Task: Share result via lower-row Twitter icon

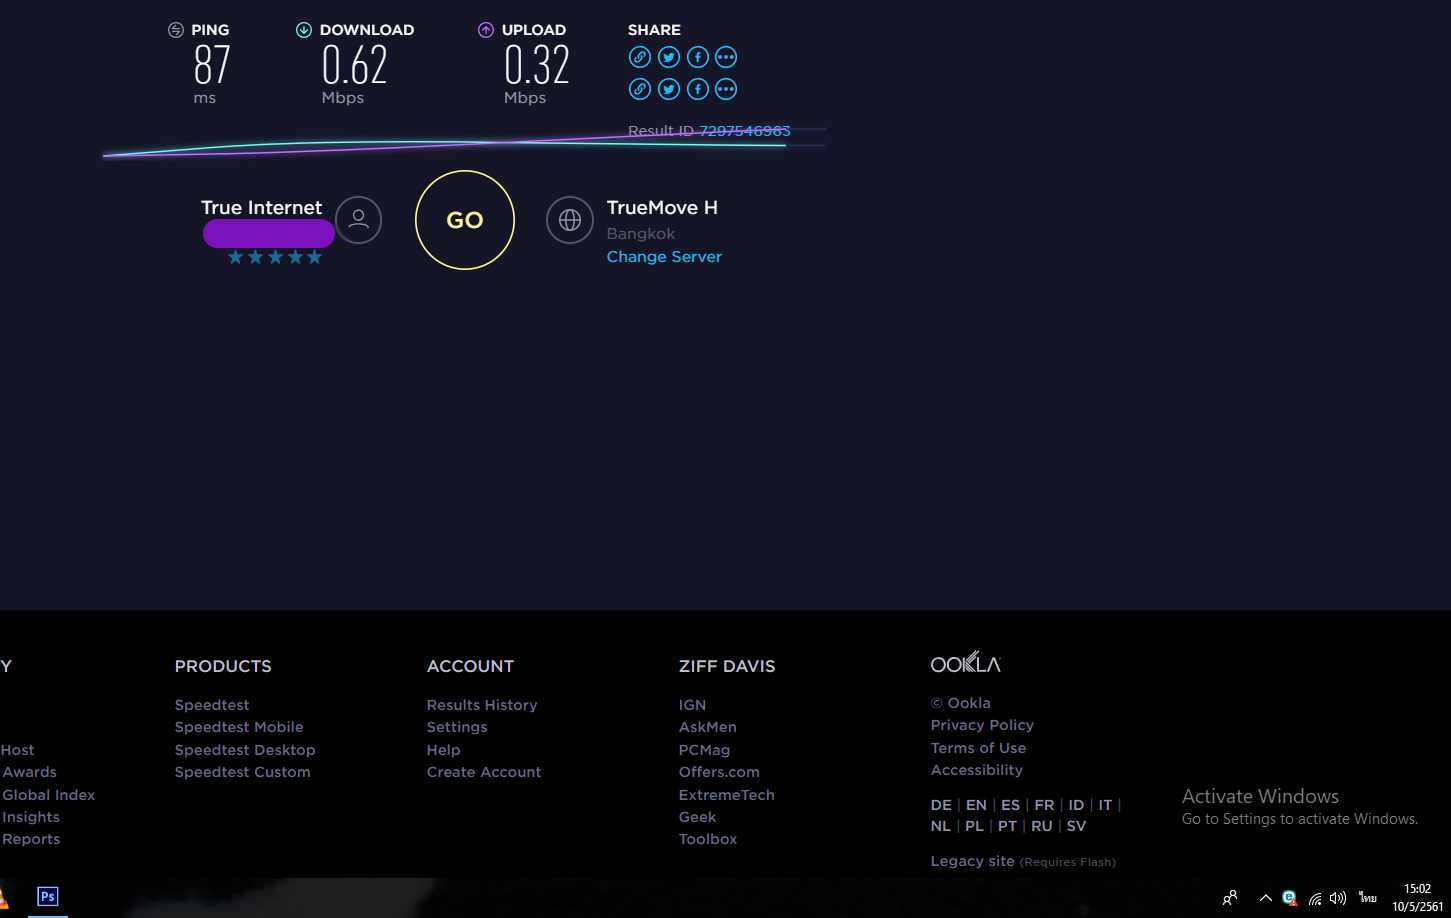Action: [x=669, y=89]
